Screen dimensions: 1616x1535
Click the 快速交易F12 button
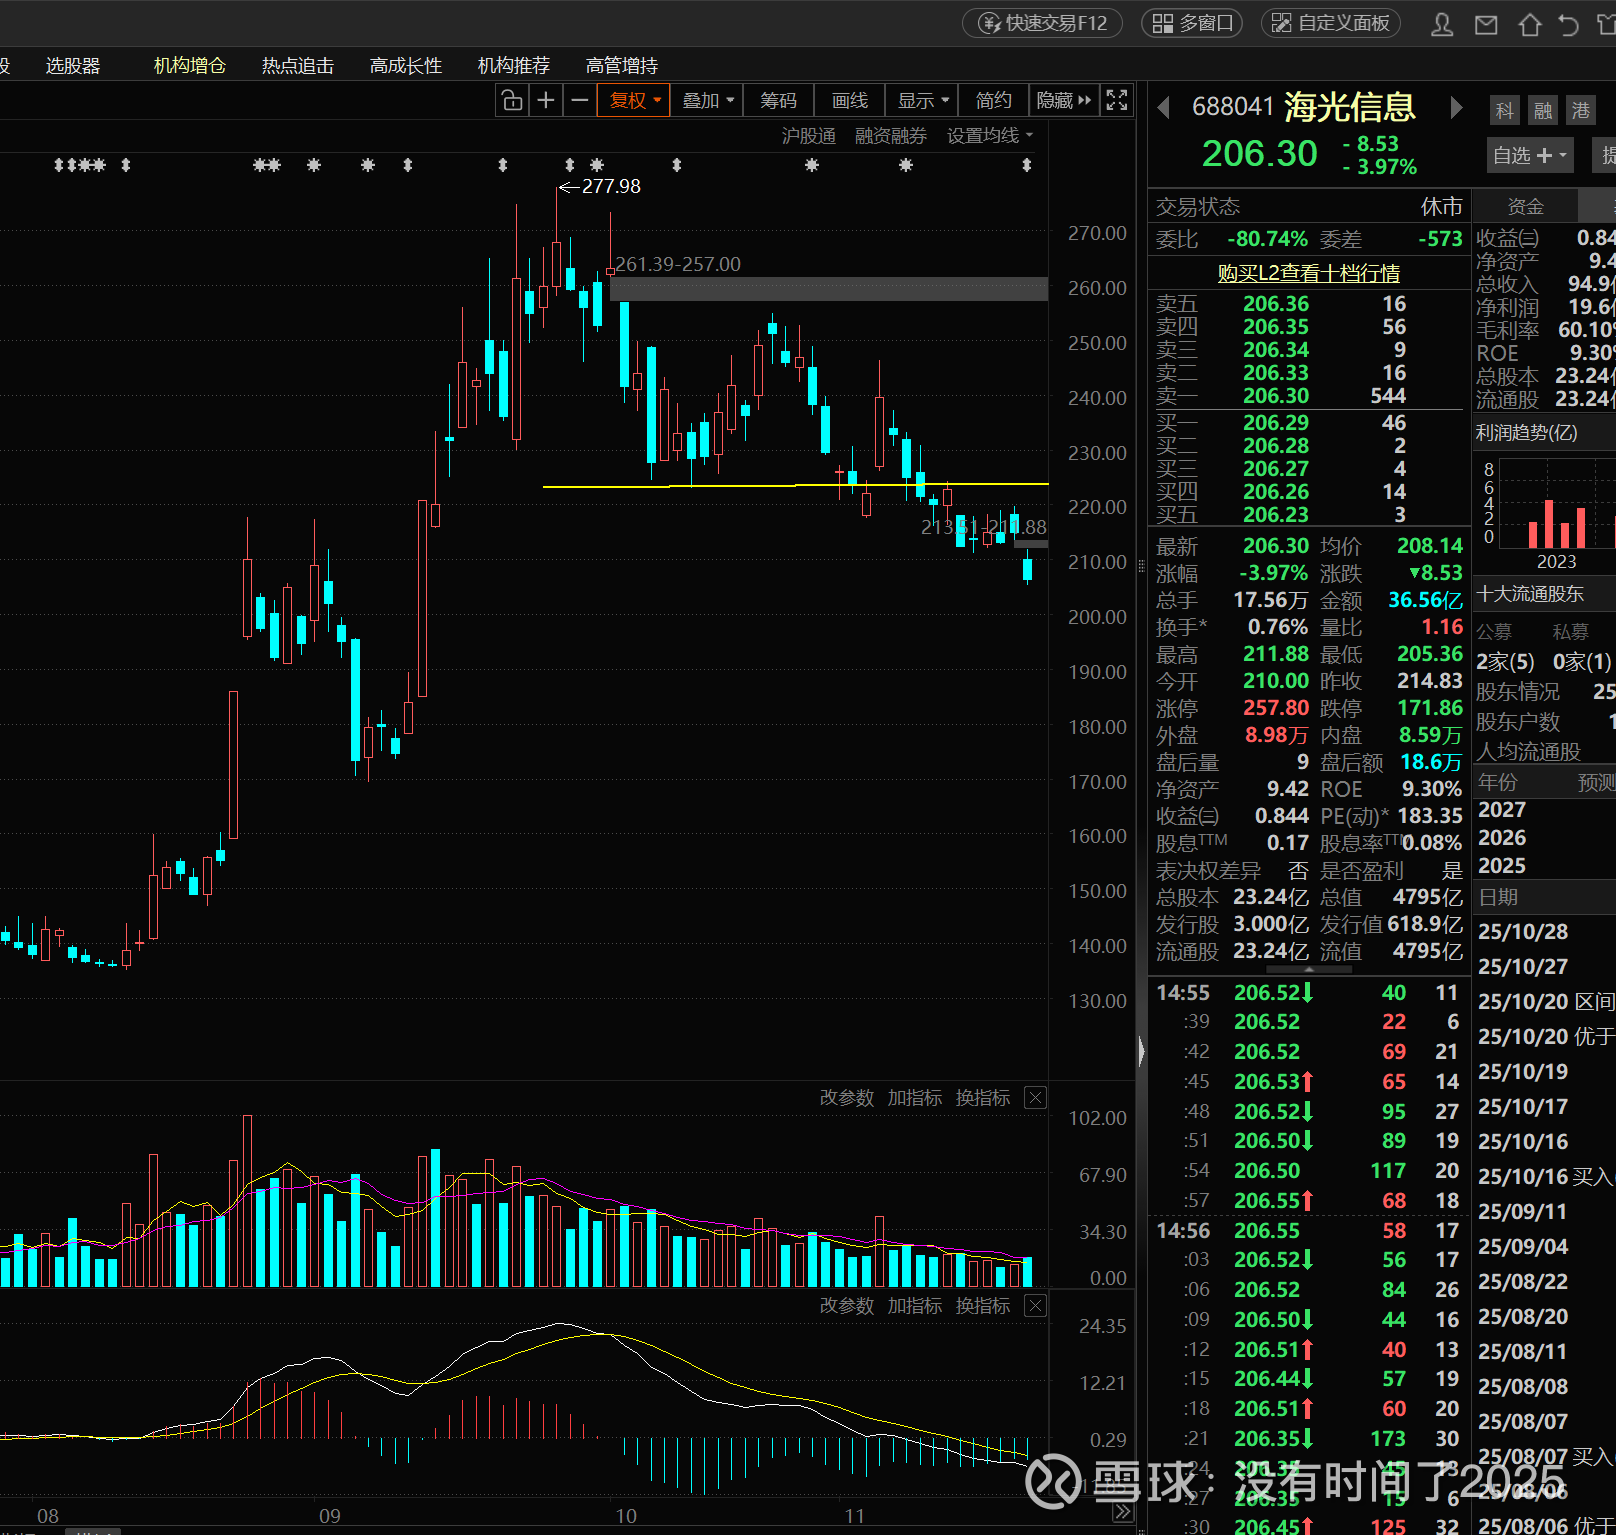(x=1043, y=23)
